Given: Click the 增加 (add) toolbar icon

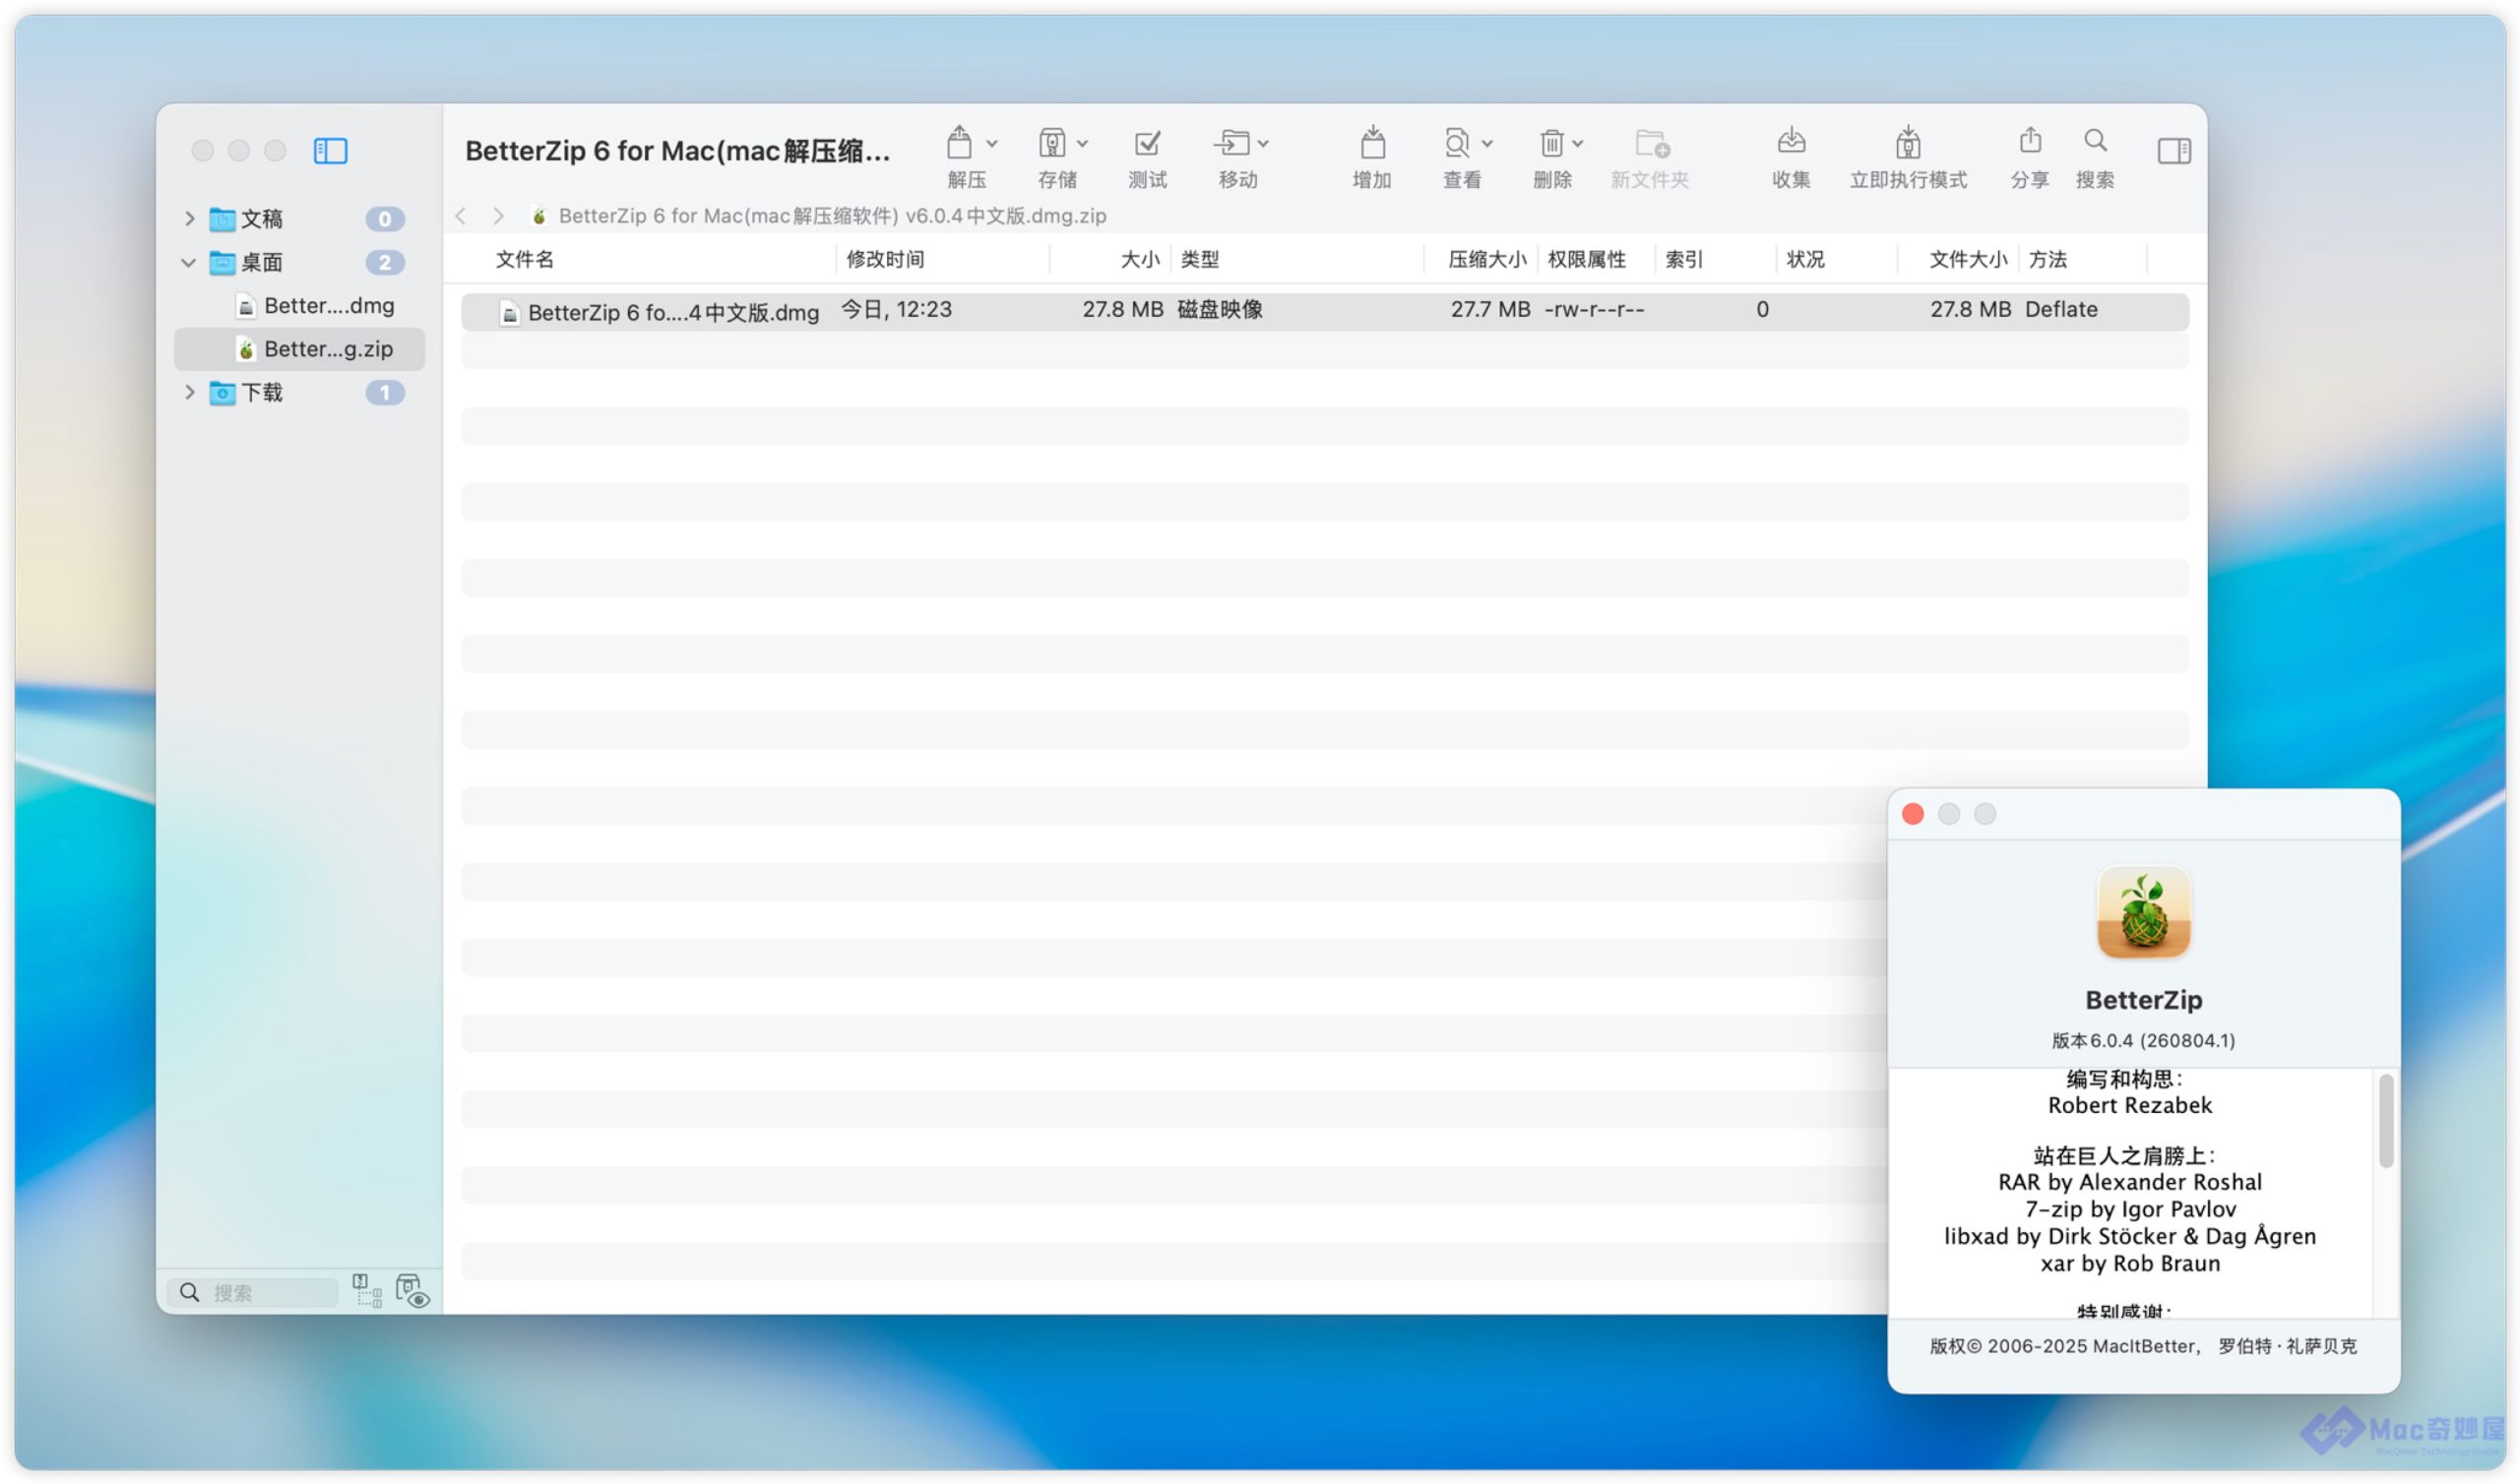Looking at the screenshot, I should [1373, 143].
